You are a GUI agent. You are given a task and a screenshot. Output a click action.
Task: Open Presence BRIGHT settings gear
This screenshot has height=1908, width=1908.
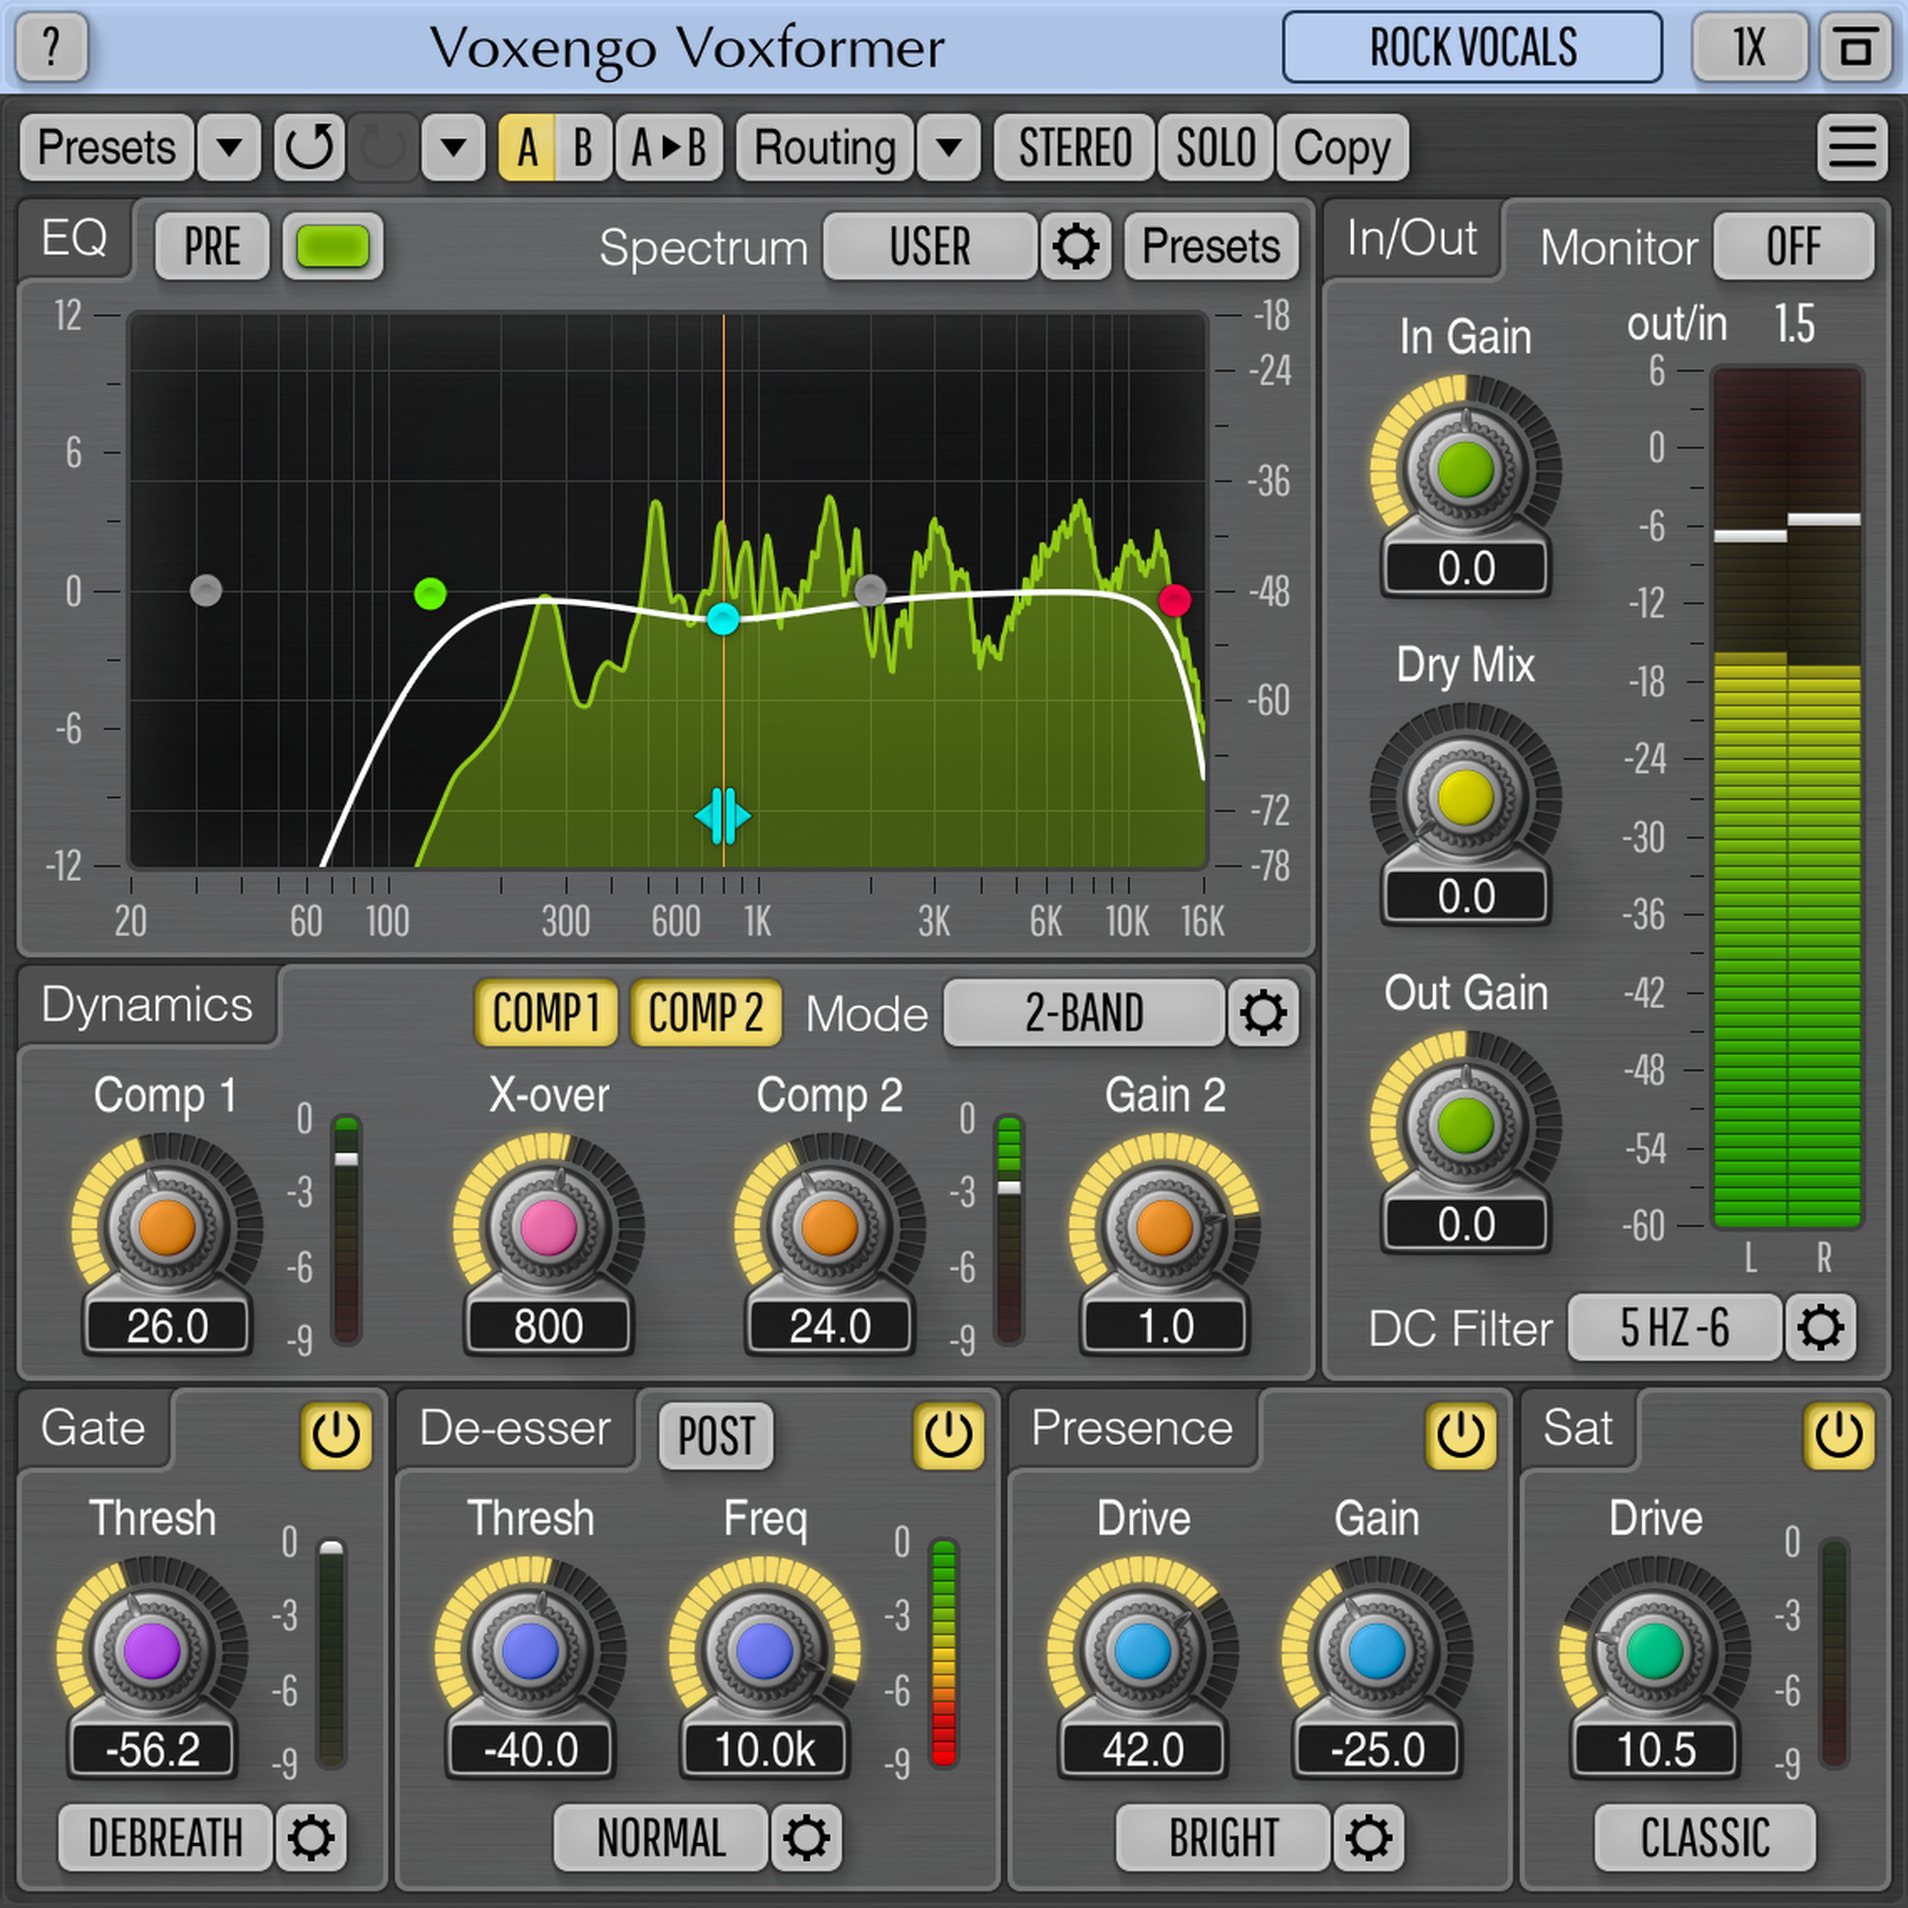(1368, 1838)
